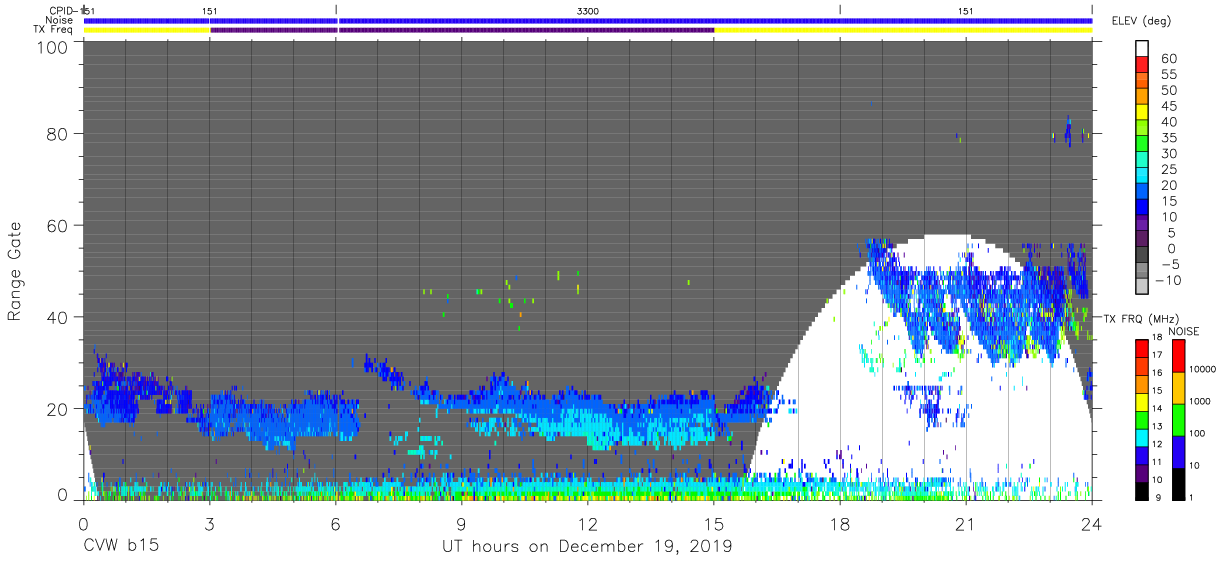Click the '100' label in the NOISE legend
Viewport: 1228px width, 567px height.
click(x=1199, y=435)
